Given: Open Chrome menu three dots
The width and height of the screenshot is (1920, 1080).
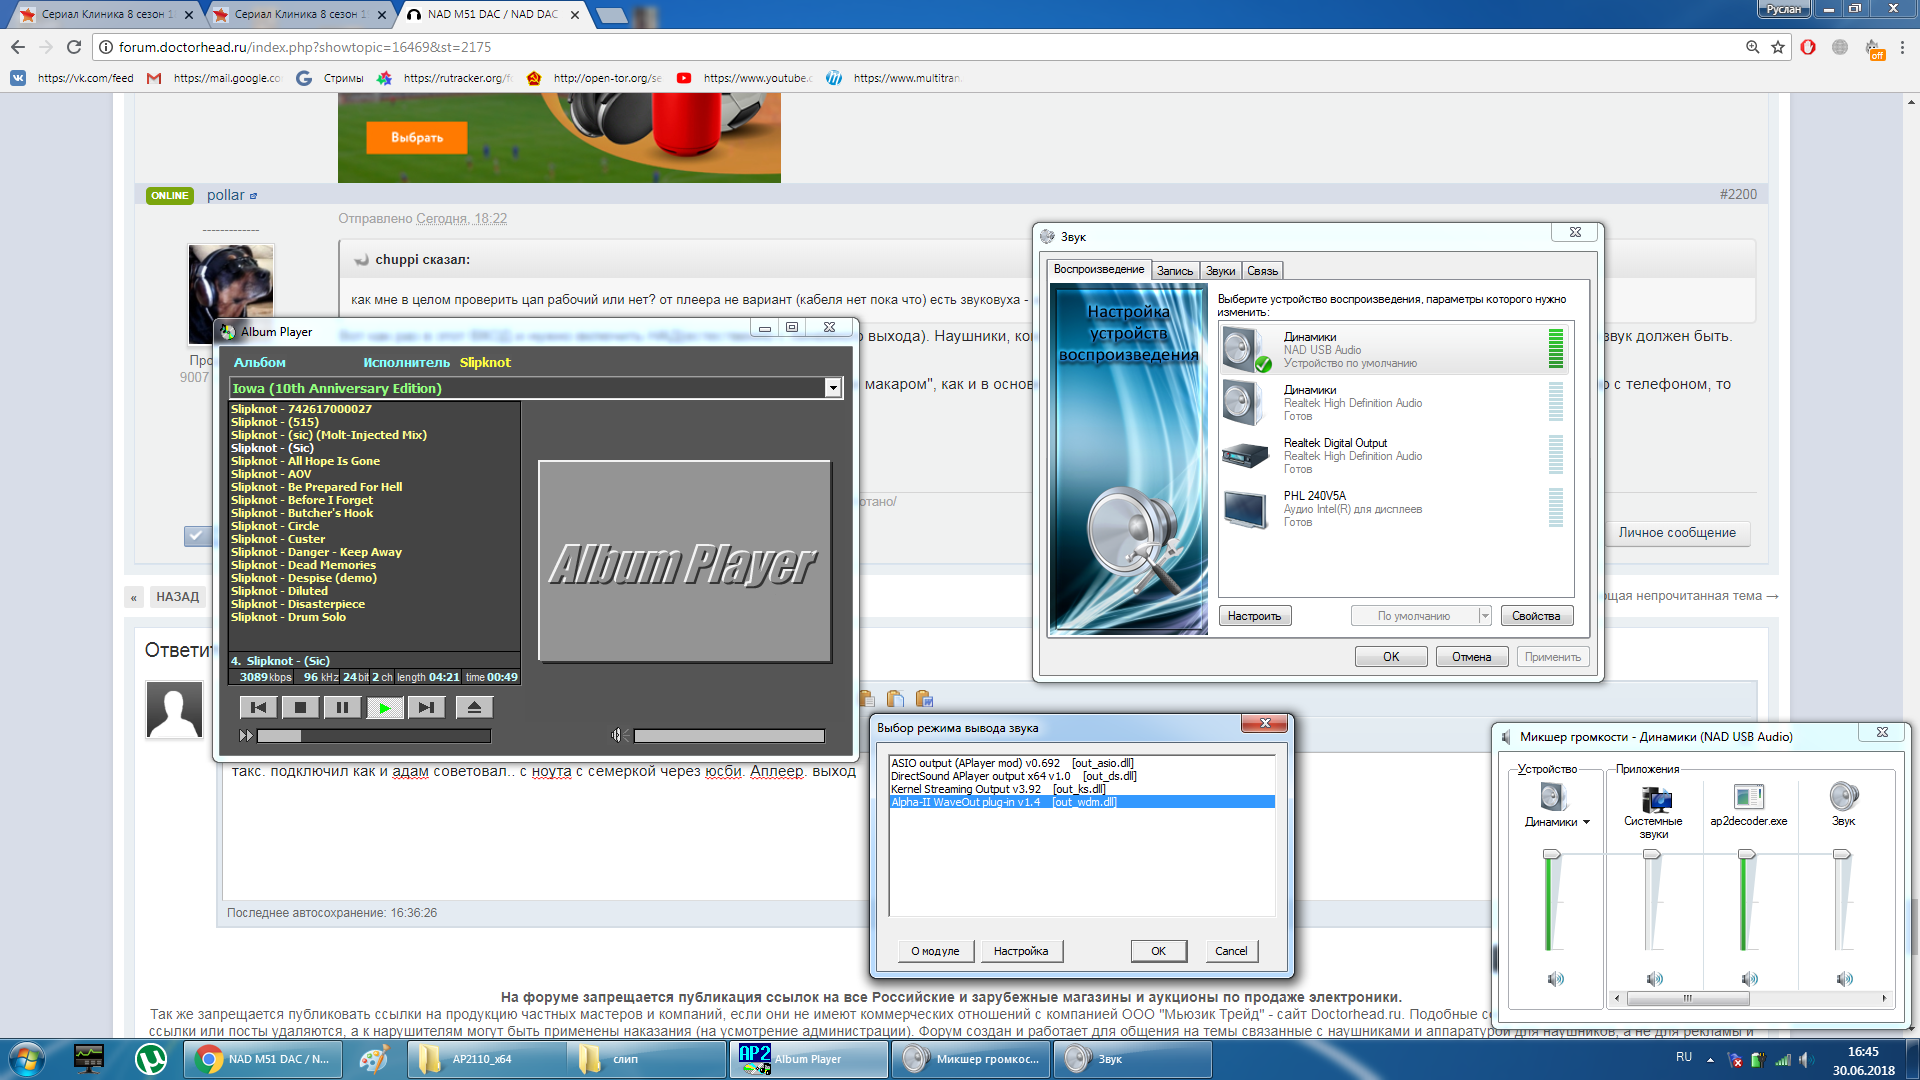Looking at the screenshot, I should 1902,47.
